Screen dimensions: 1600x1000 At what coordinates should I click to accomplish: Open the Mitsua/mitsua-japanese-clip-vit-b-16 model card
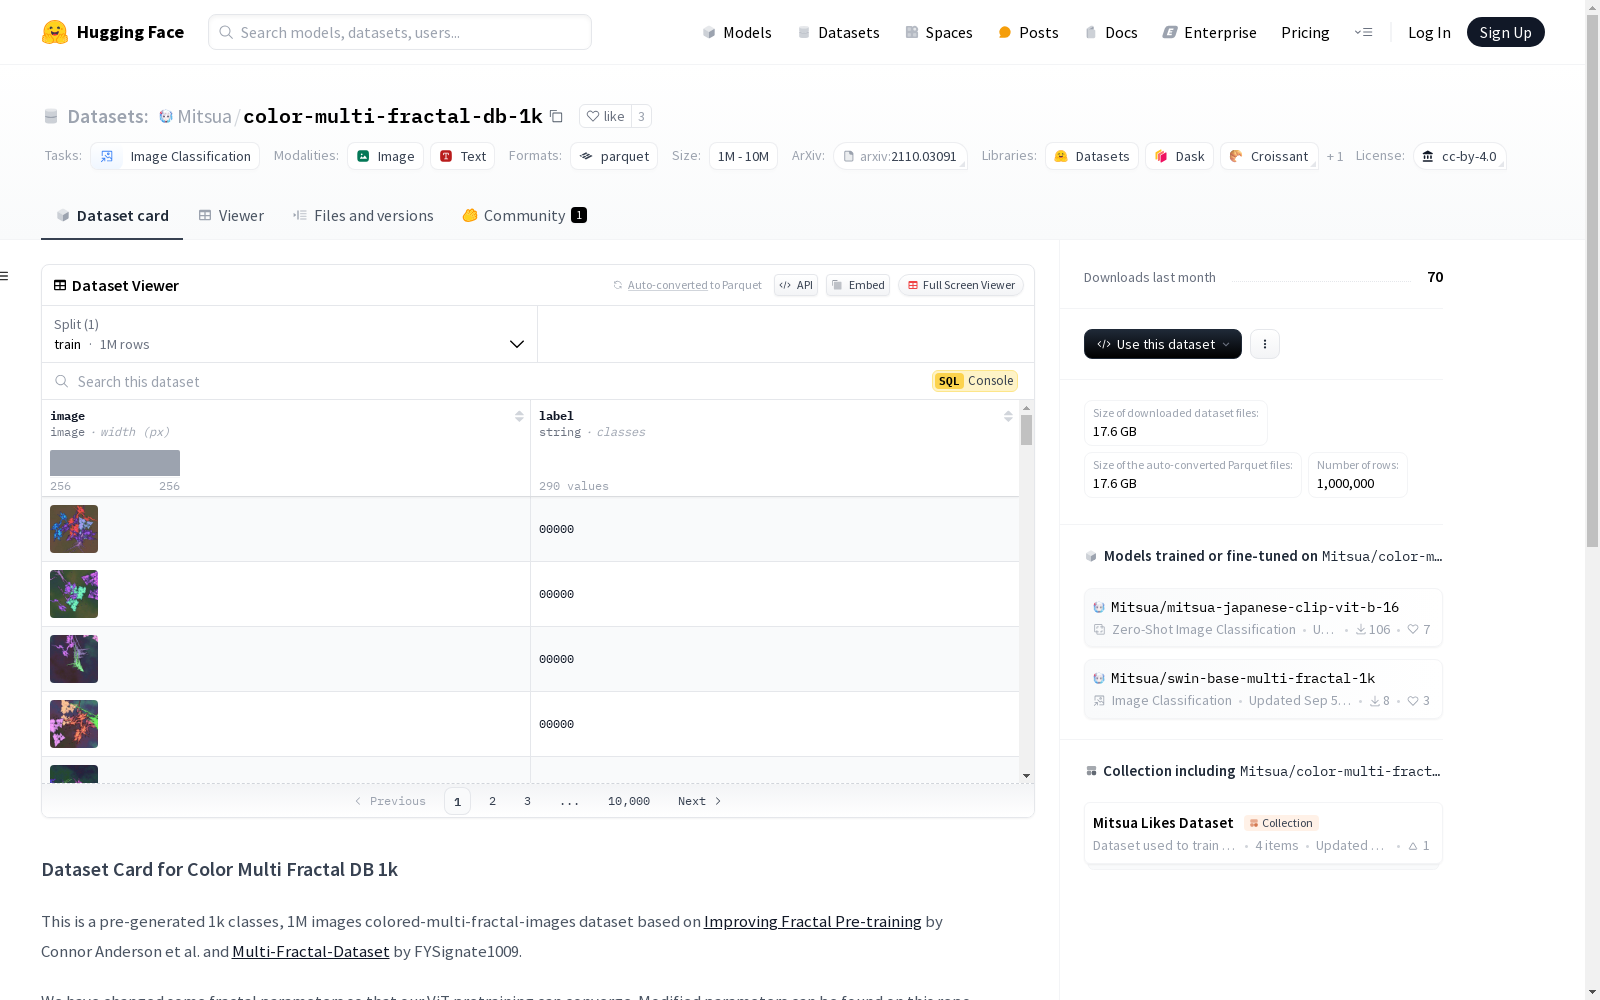[1263, 618]
